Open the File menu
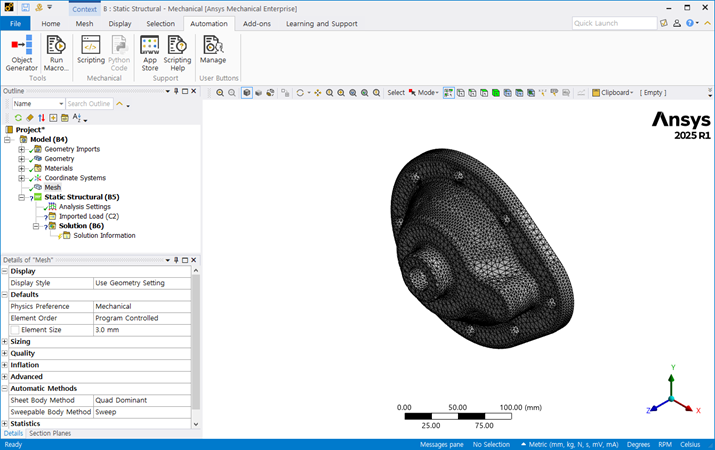This screenshot has width=715, height=450. point(16,24)
